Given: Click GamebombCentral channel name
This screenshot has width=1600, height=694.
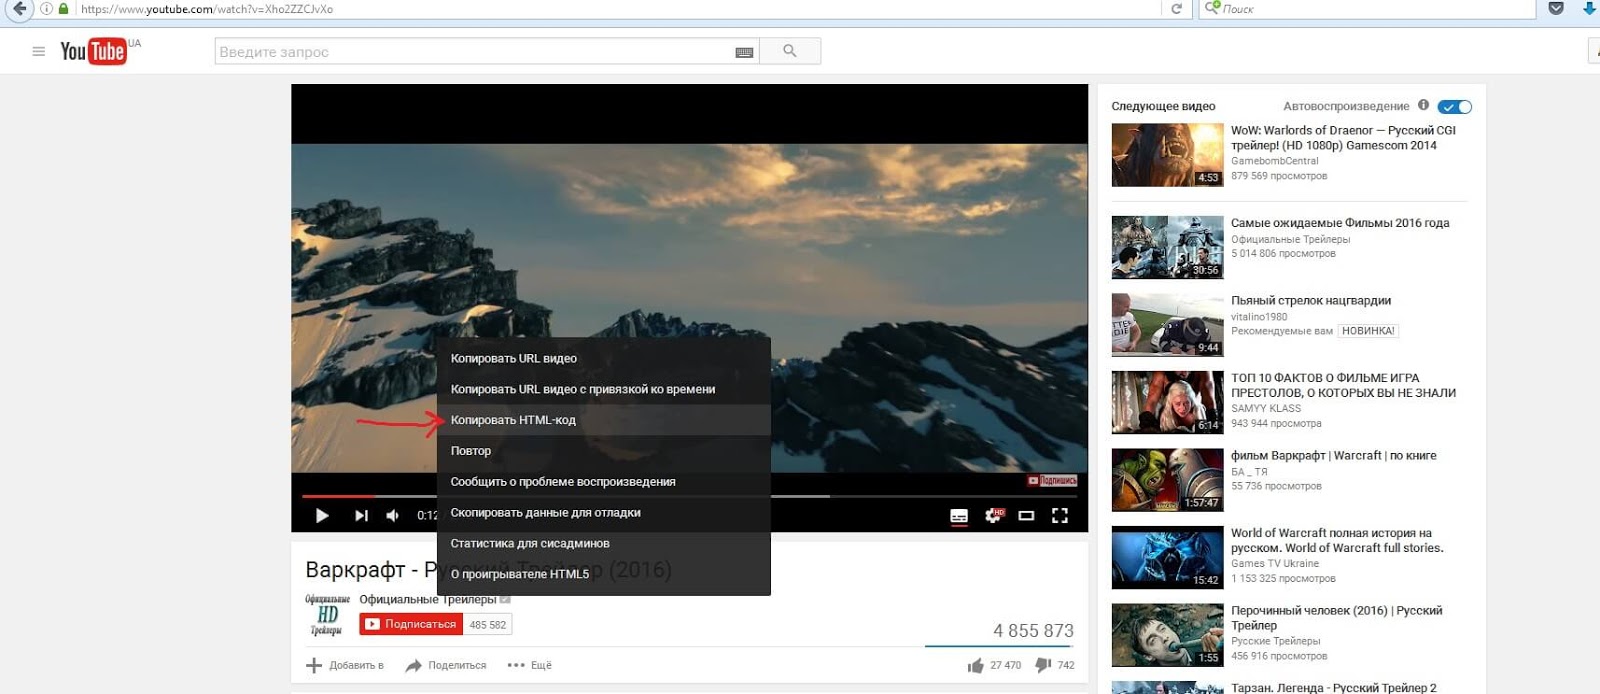Looking at the screenshot, I should (x=1274, y=161).
